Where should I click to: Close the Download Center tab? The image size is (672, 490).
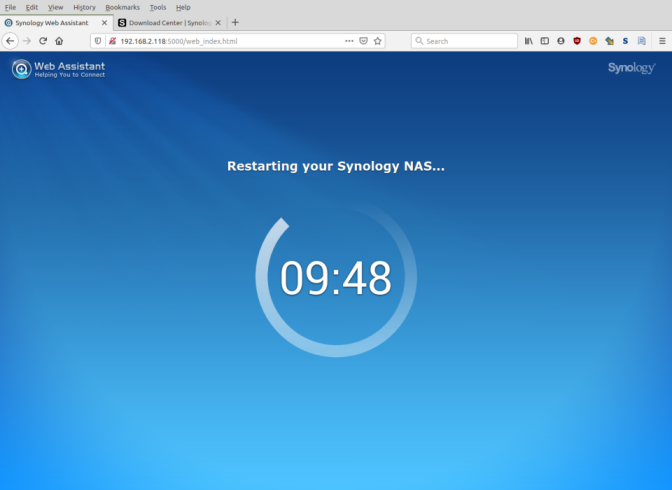(218, 23)
